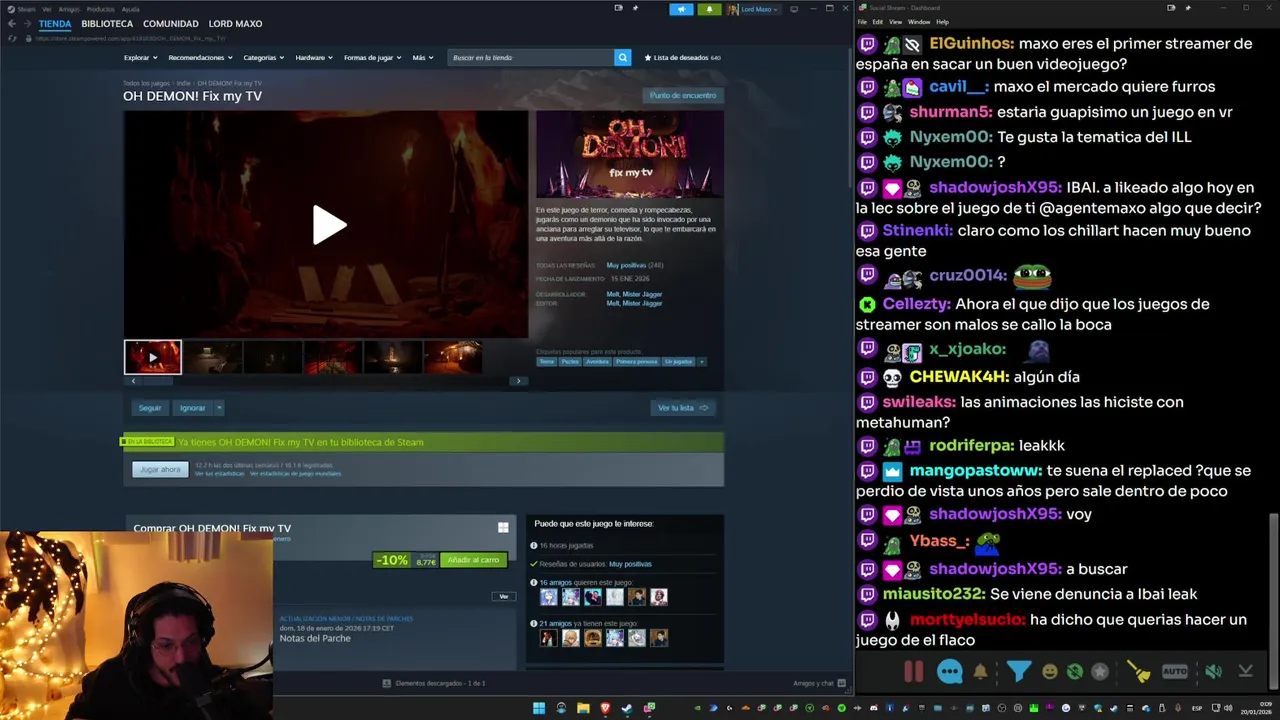Viewport: 1280px width, 720px height.
Task: Click the Seguir button
Action: (x=150, y=408)
